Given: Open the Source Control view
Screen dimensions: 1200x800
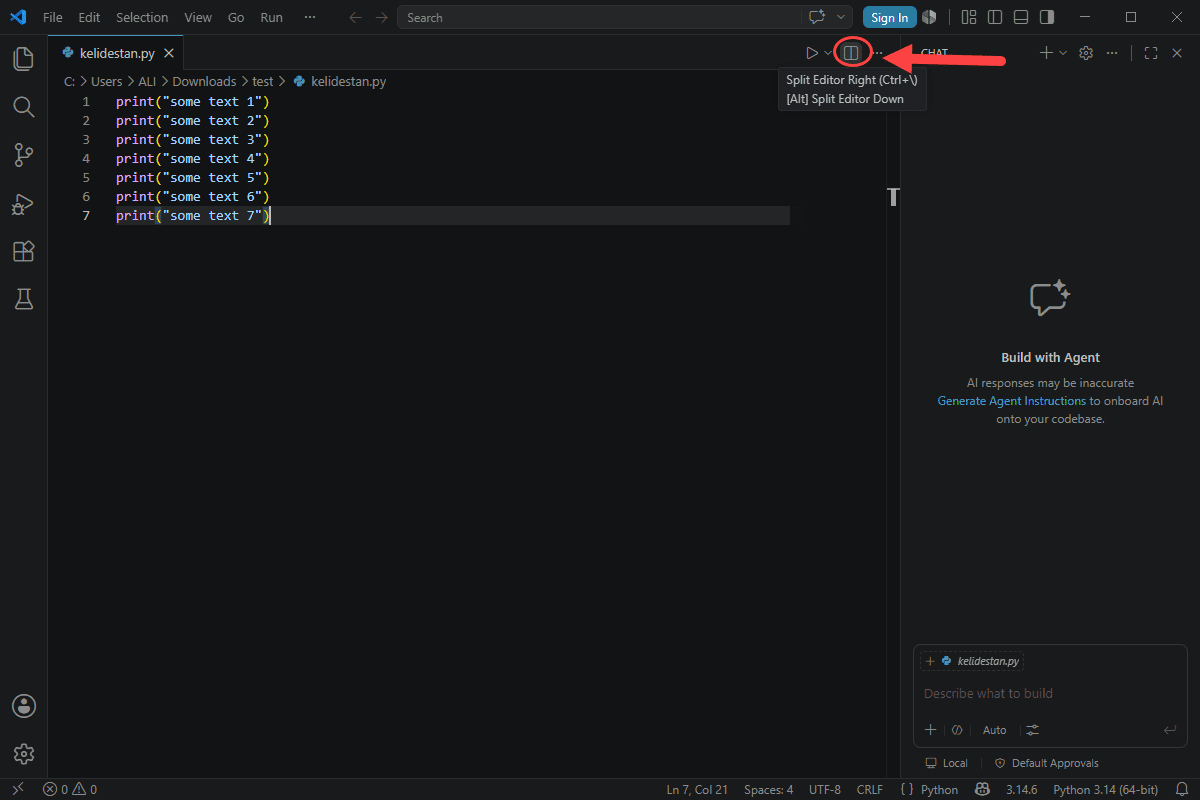Looking at the screenshot, I should 24,155.
